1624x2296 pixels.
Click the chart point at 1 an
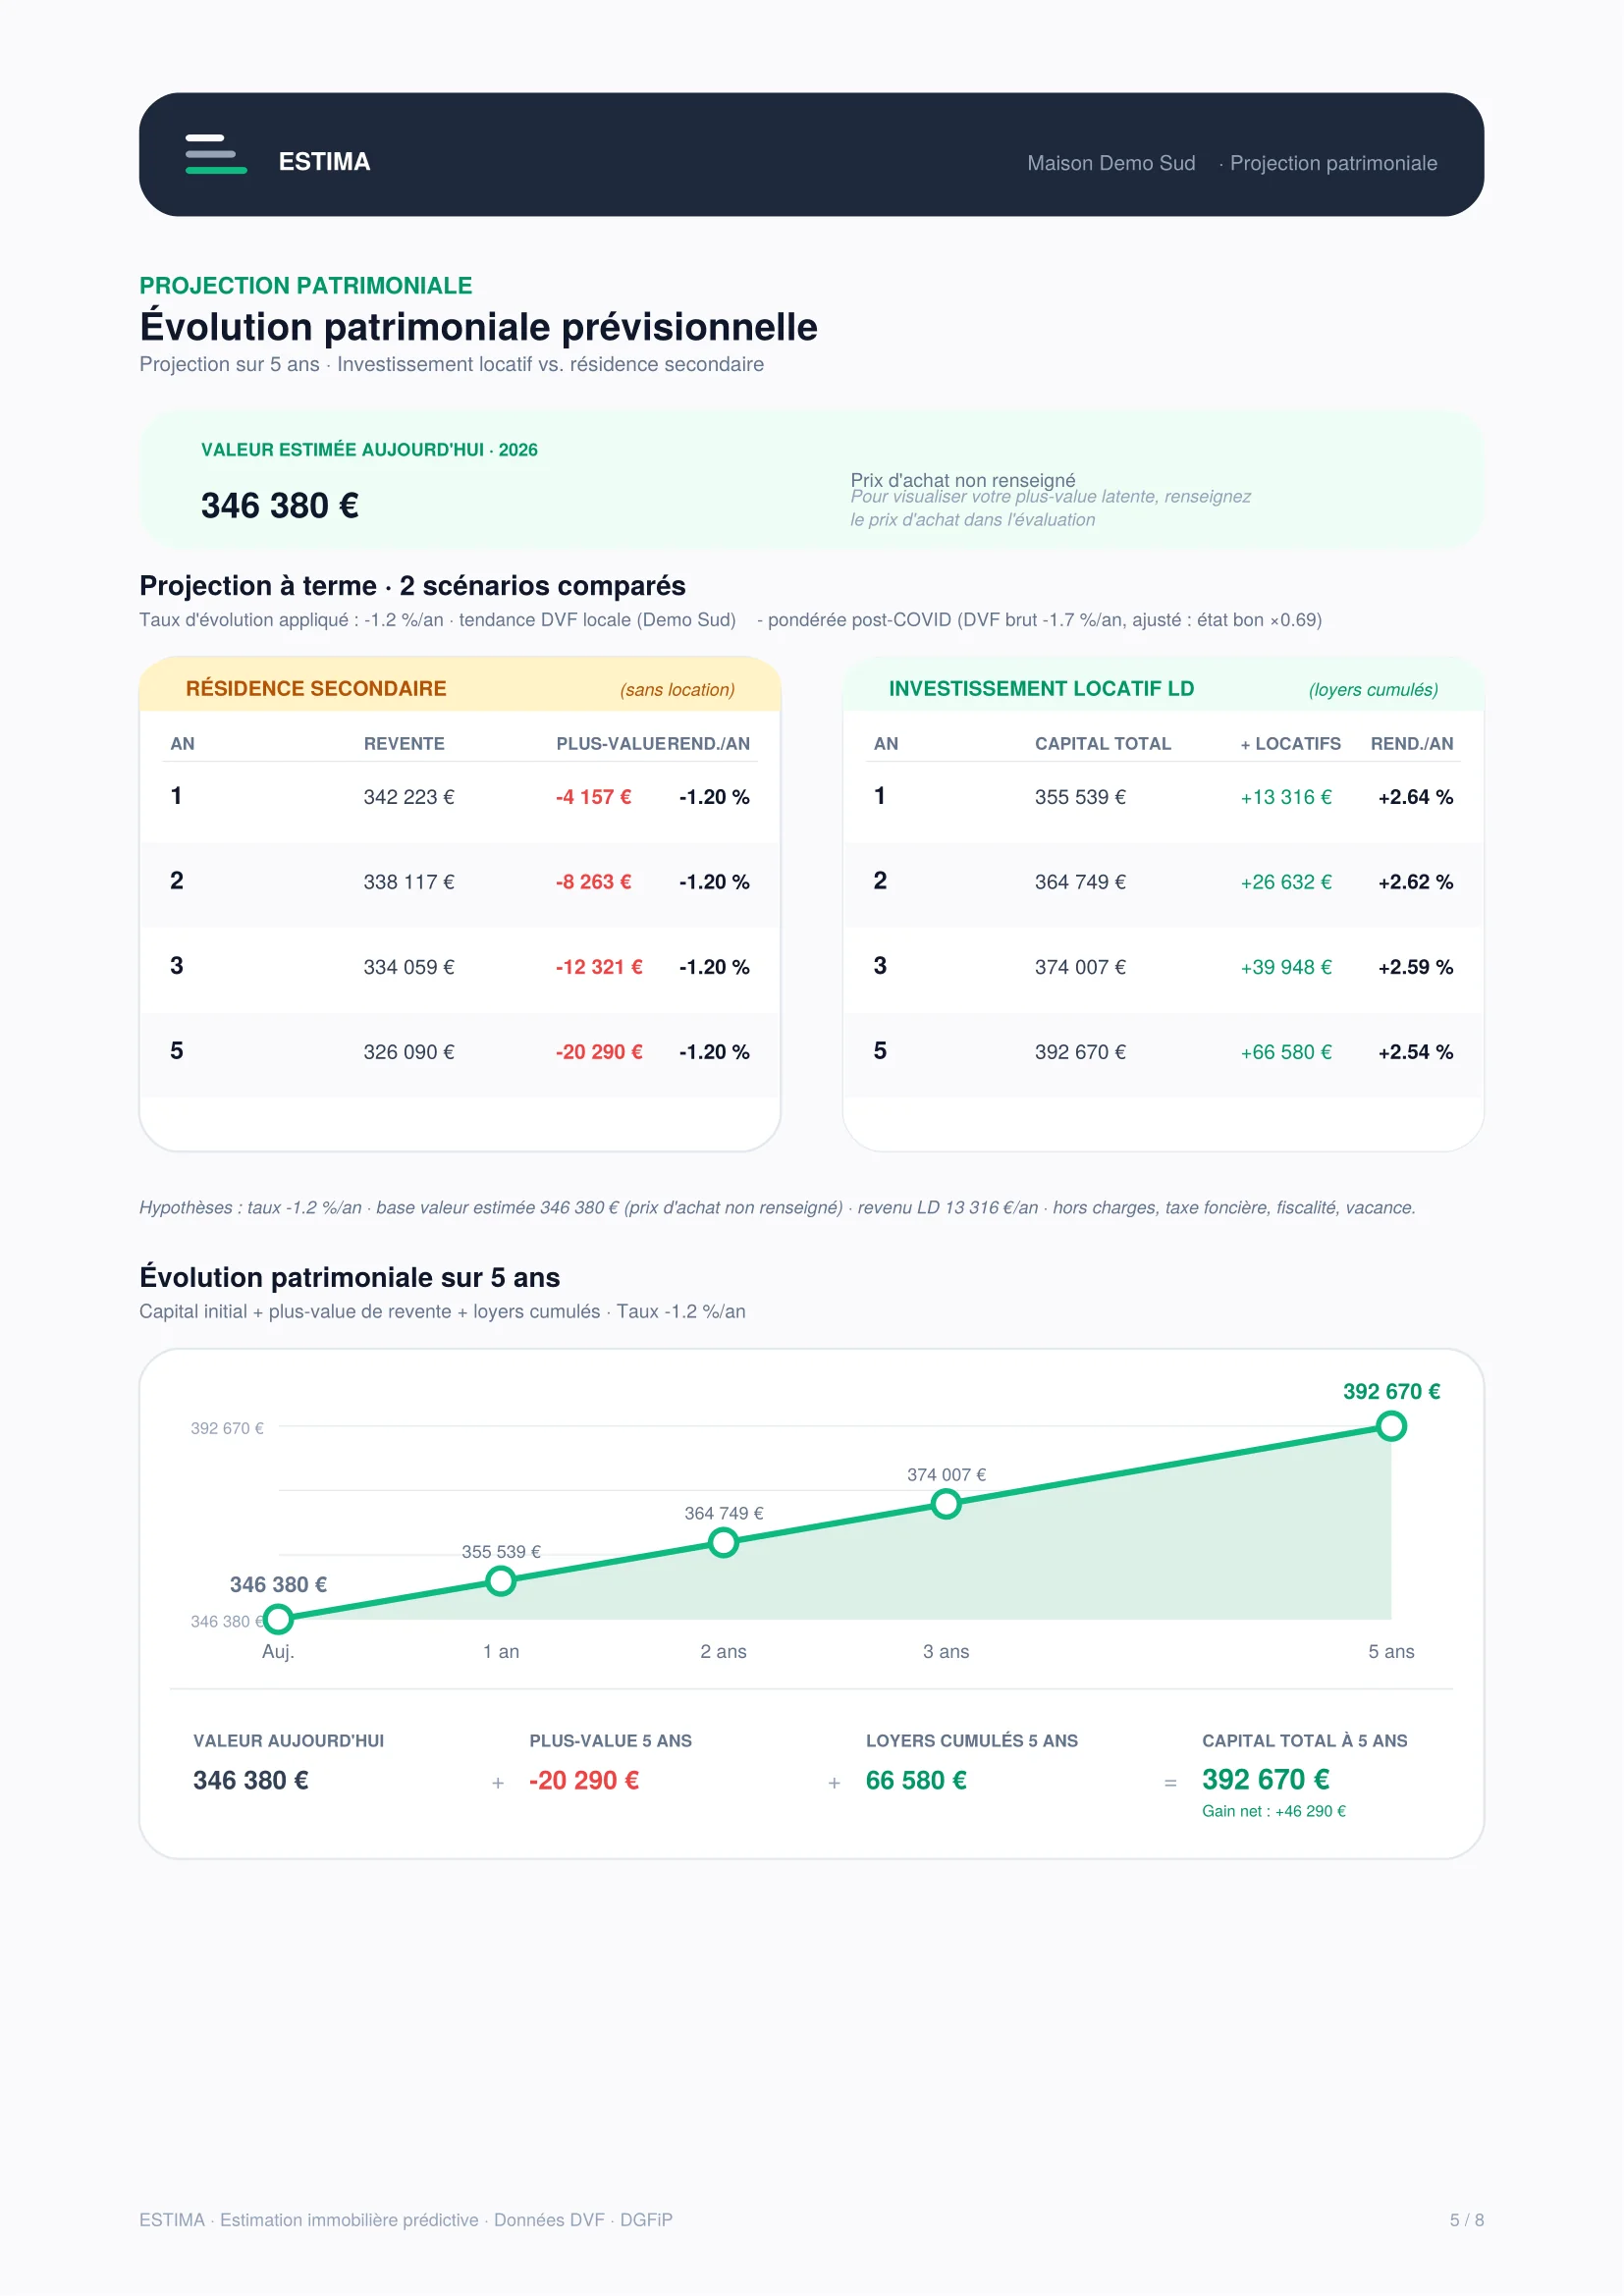click(501, 1580)
